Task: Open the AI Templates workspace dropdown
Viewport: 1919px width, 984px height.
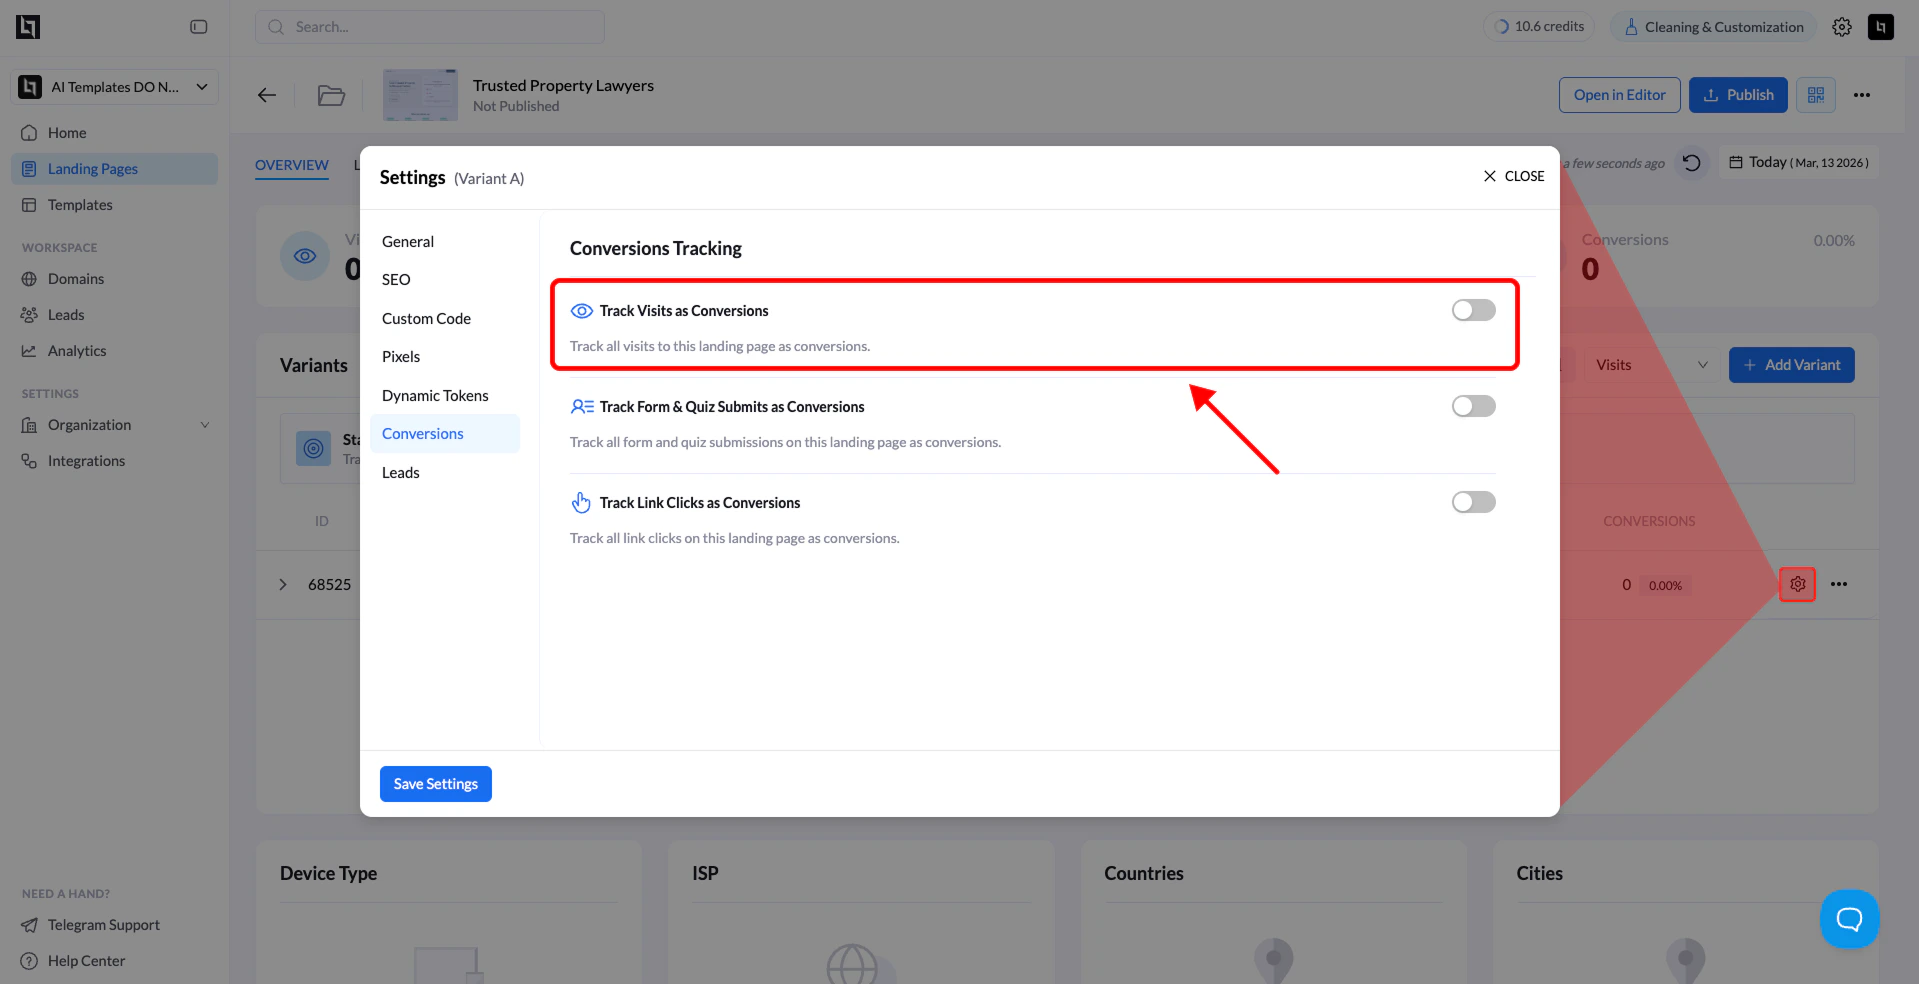Action: coord(115,87)
